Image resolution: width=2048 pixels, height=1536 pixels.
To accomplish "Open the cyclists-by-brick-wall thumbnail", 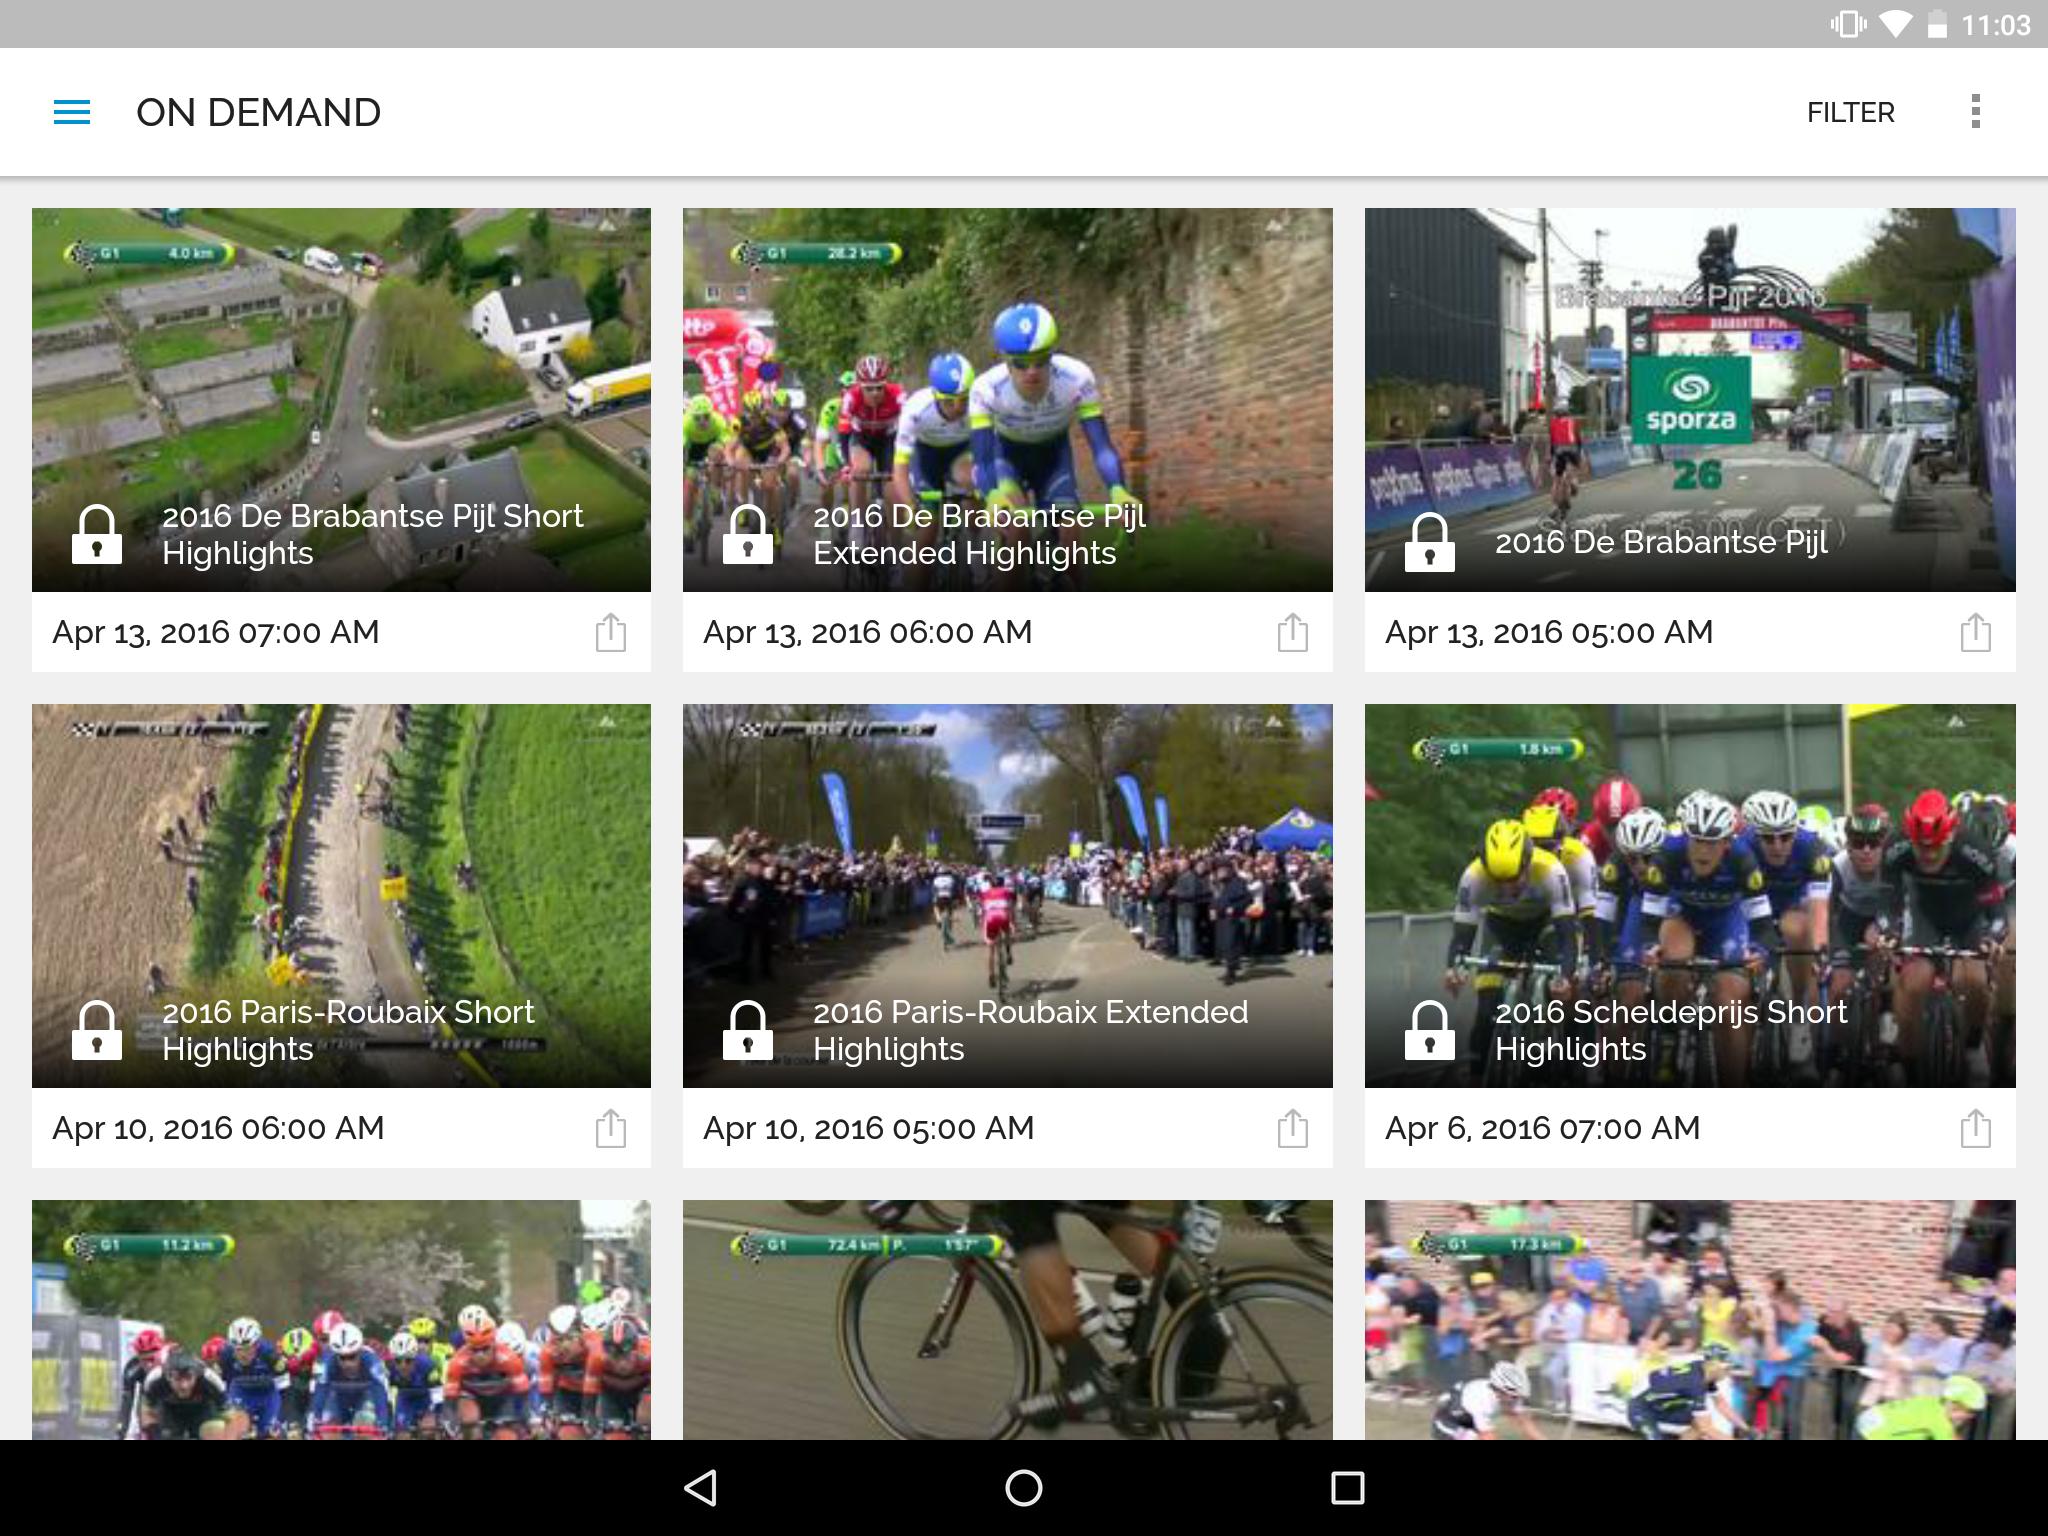I will (x=1008, y=400).
